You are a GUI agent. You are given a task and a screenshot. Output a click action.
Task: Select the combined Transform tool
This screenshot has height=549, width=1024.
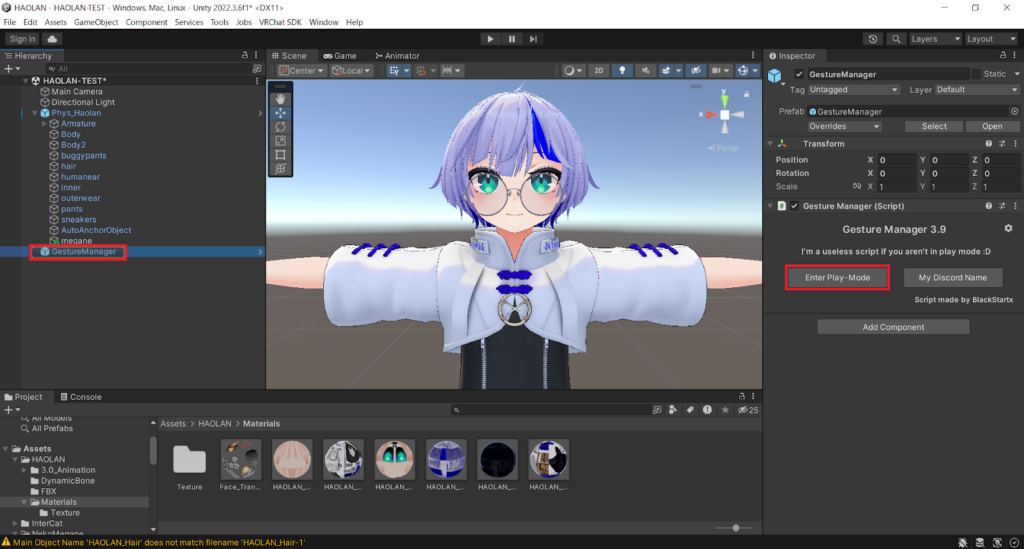click(x=280, y=168)
